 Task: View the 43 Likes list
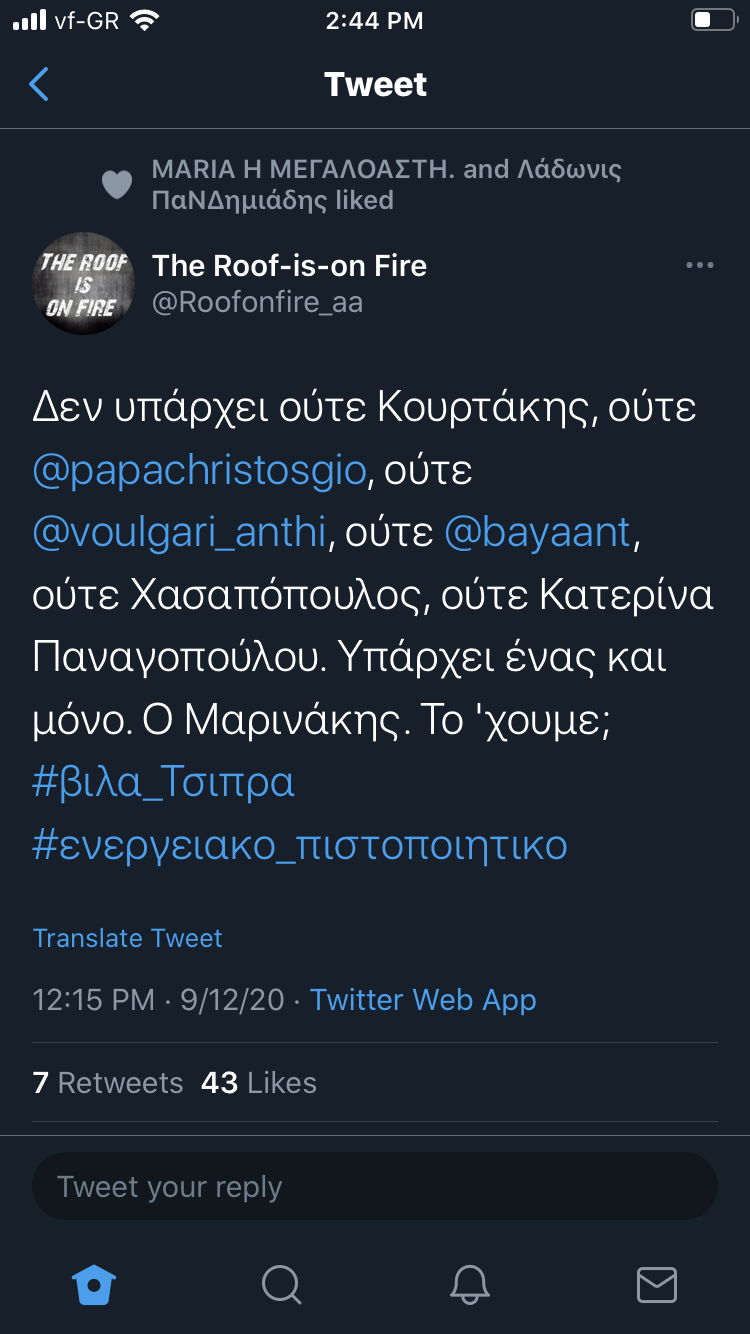coord(259,1083)
